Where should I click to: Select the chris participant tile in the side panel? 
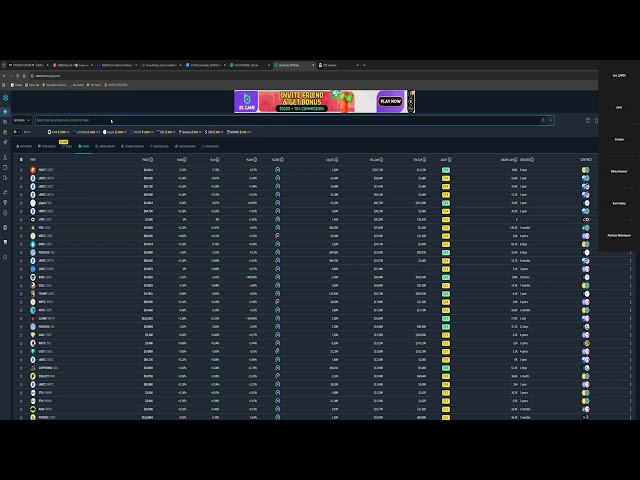(x=619, y=107)
